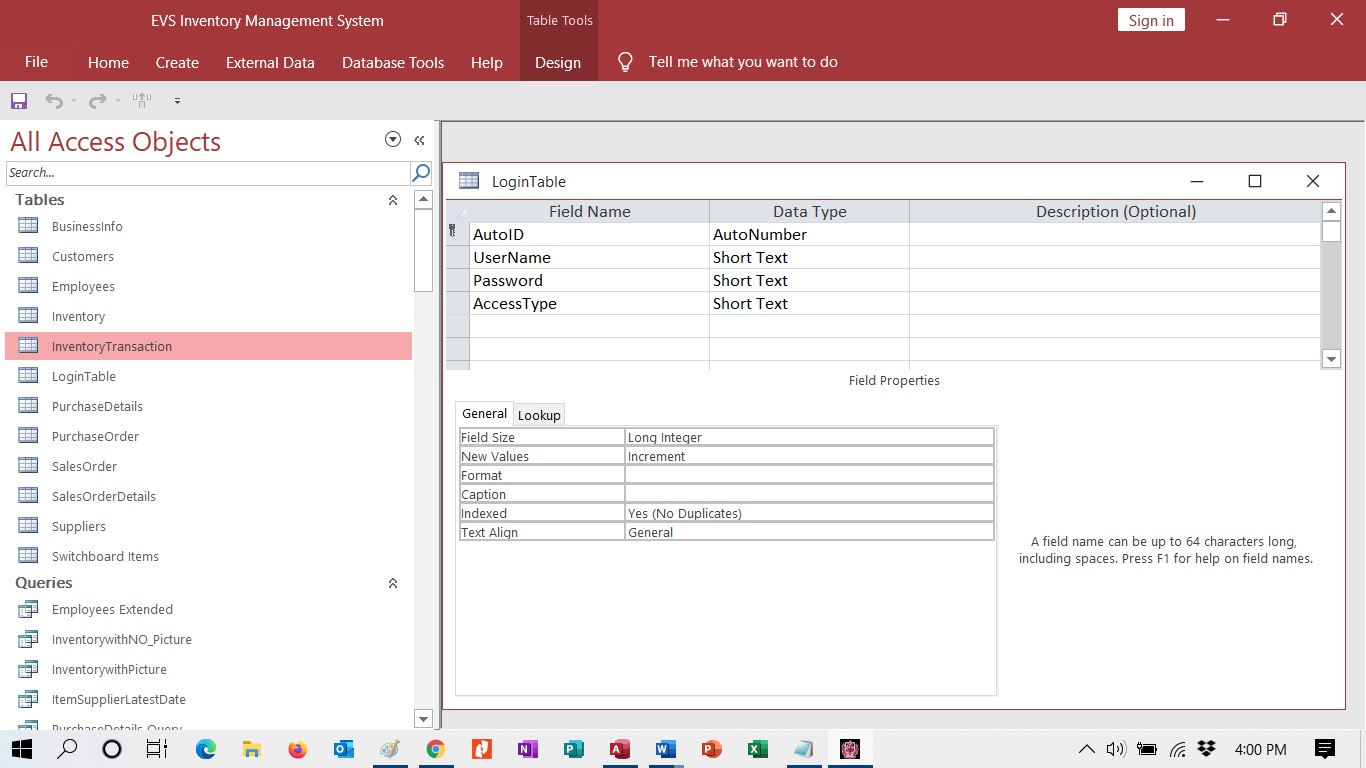Click the Undo arrow icon
The width and height of the screenshot is (1366, 768).
click(53, 101)
